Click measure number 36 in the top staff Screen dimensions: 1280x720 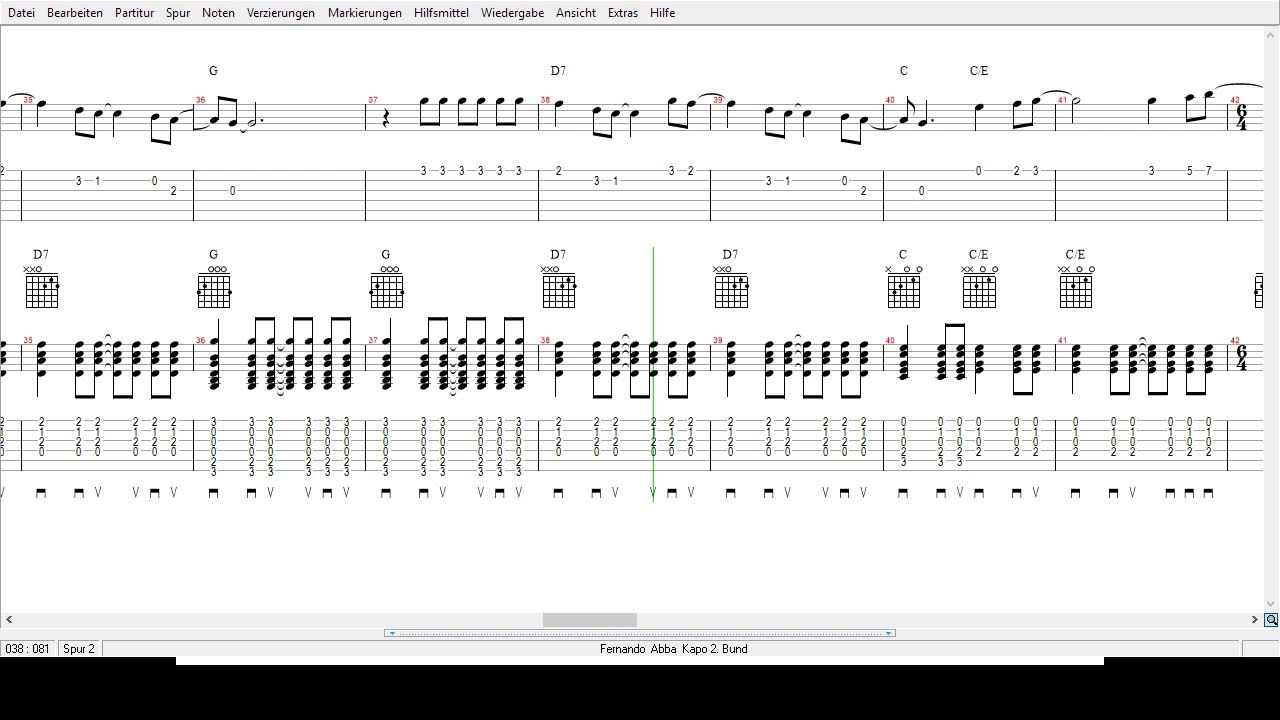tap(201, 100)
